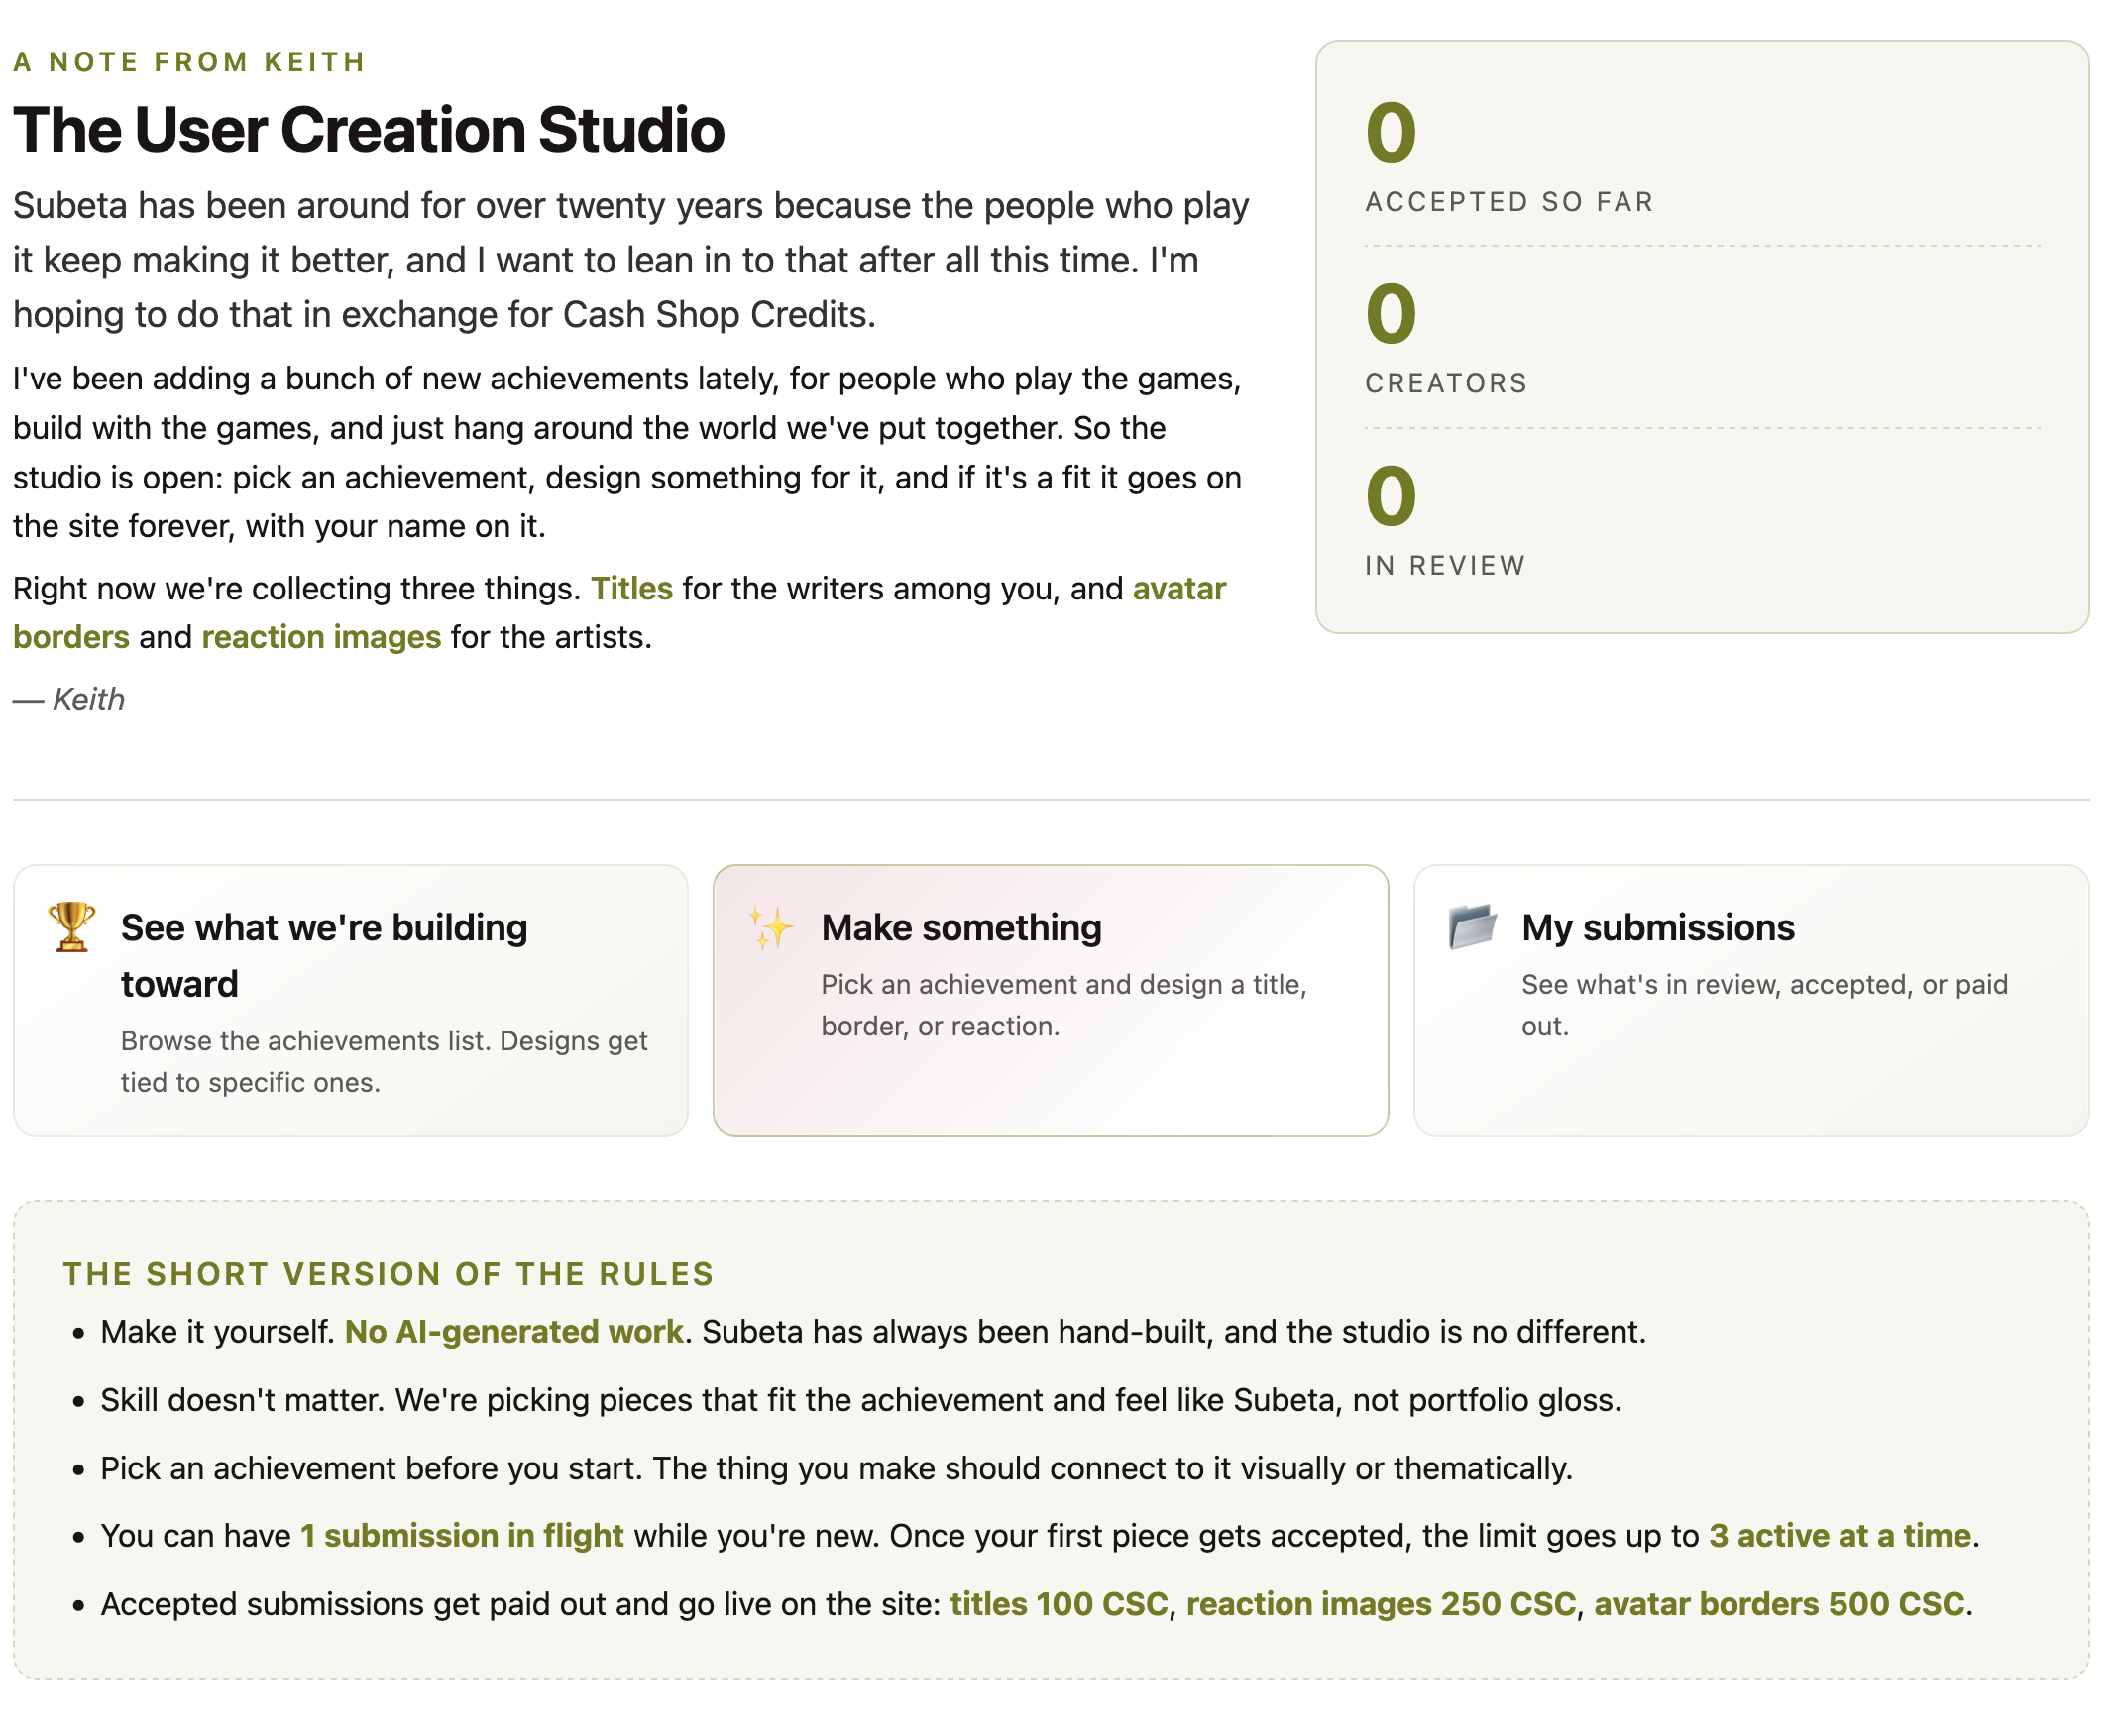This screenshot has width=2123, height=1736.
Task: Click the paragraph starting 'I've been adding a bunch'
Action: pos(628,454)
